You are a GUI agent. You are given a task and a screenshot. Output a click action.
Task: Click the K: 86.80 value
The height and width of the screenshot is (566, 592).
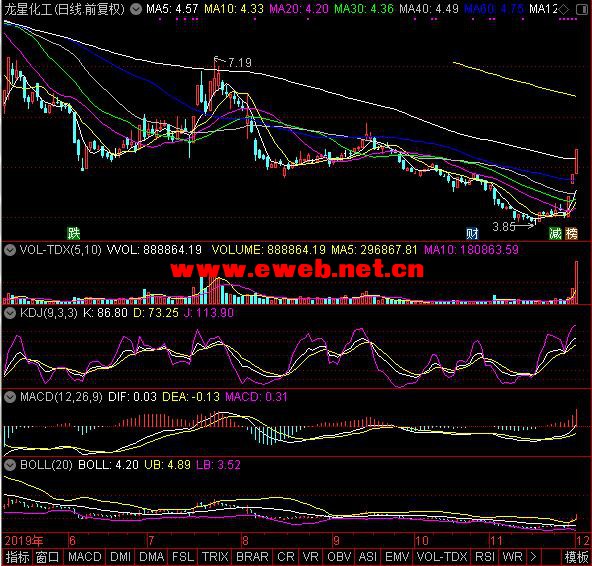[x=105, y=313]
